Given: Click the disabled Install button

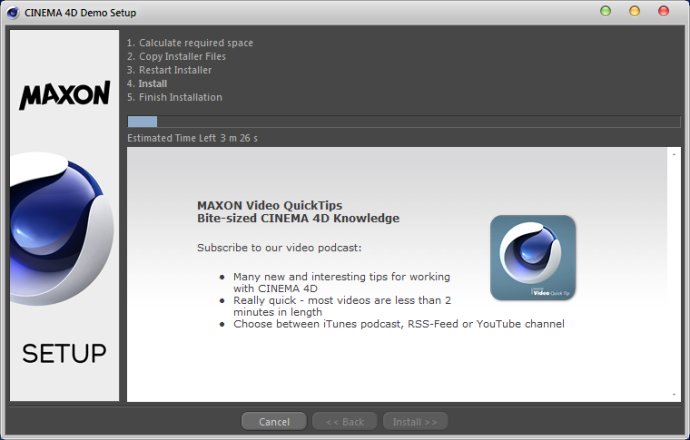Looking at the screenshot, I should (415, 422).
